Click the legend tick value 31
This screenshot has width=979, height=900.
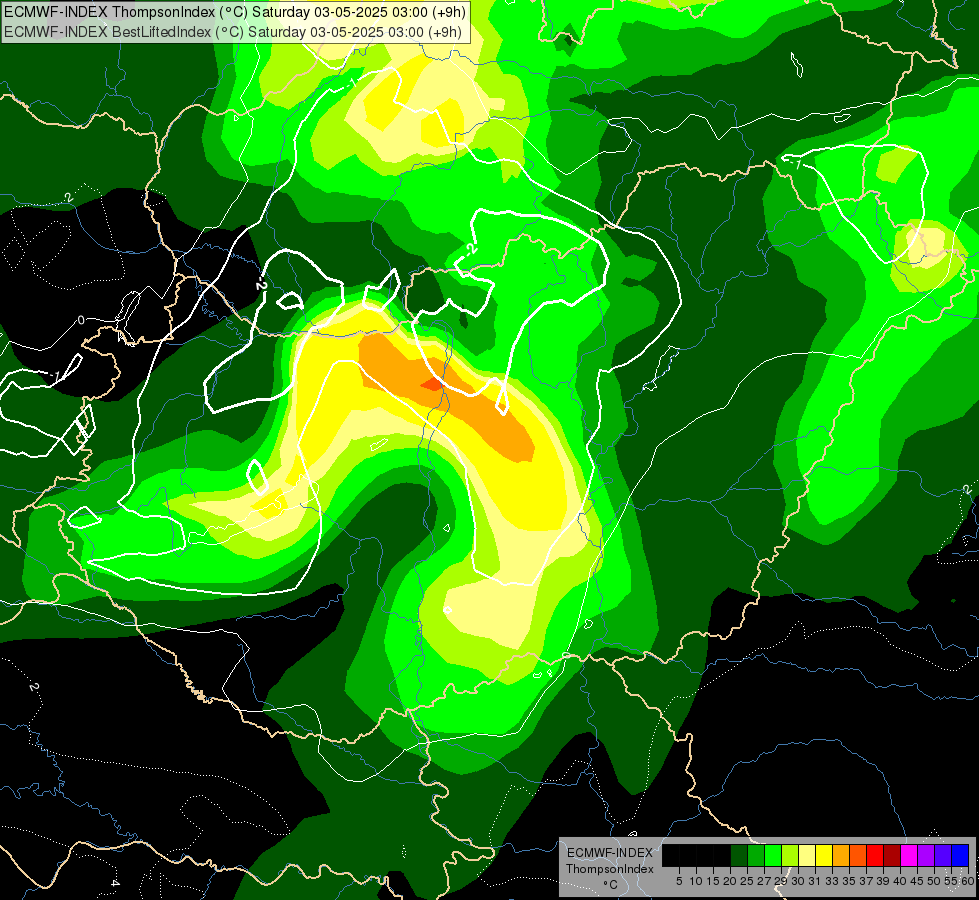[x=815, y=881]
